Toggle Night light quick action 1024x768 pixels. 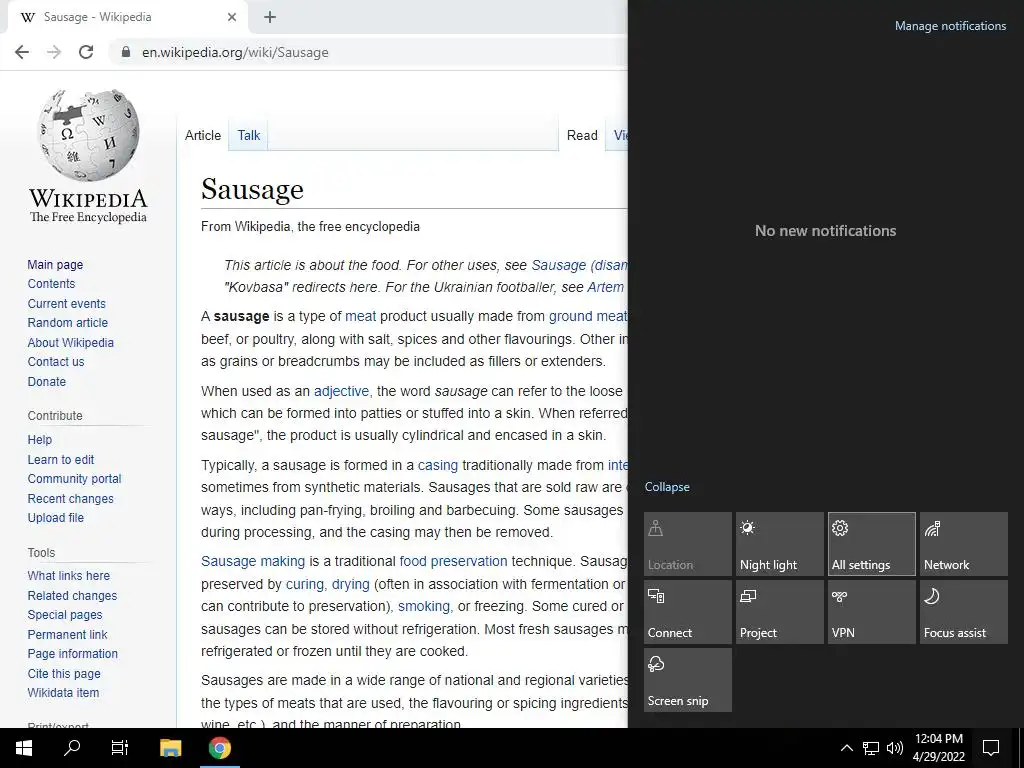tap(780, 544)
